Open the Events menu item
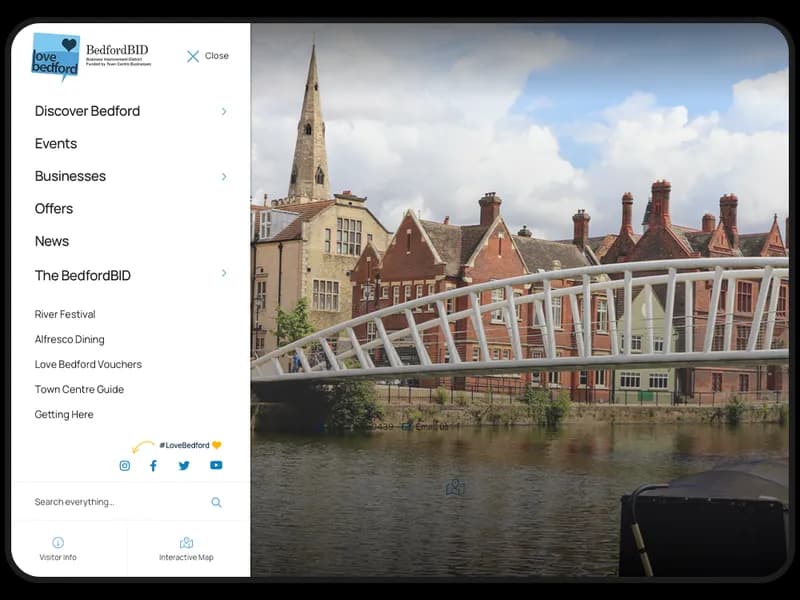This screenshot has width=800, height=600. click(x=55, y=143)
